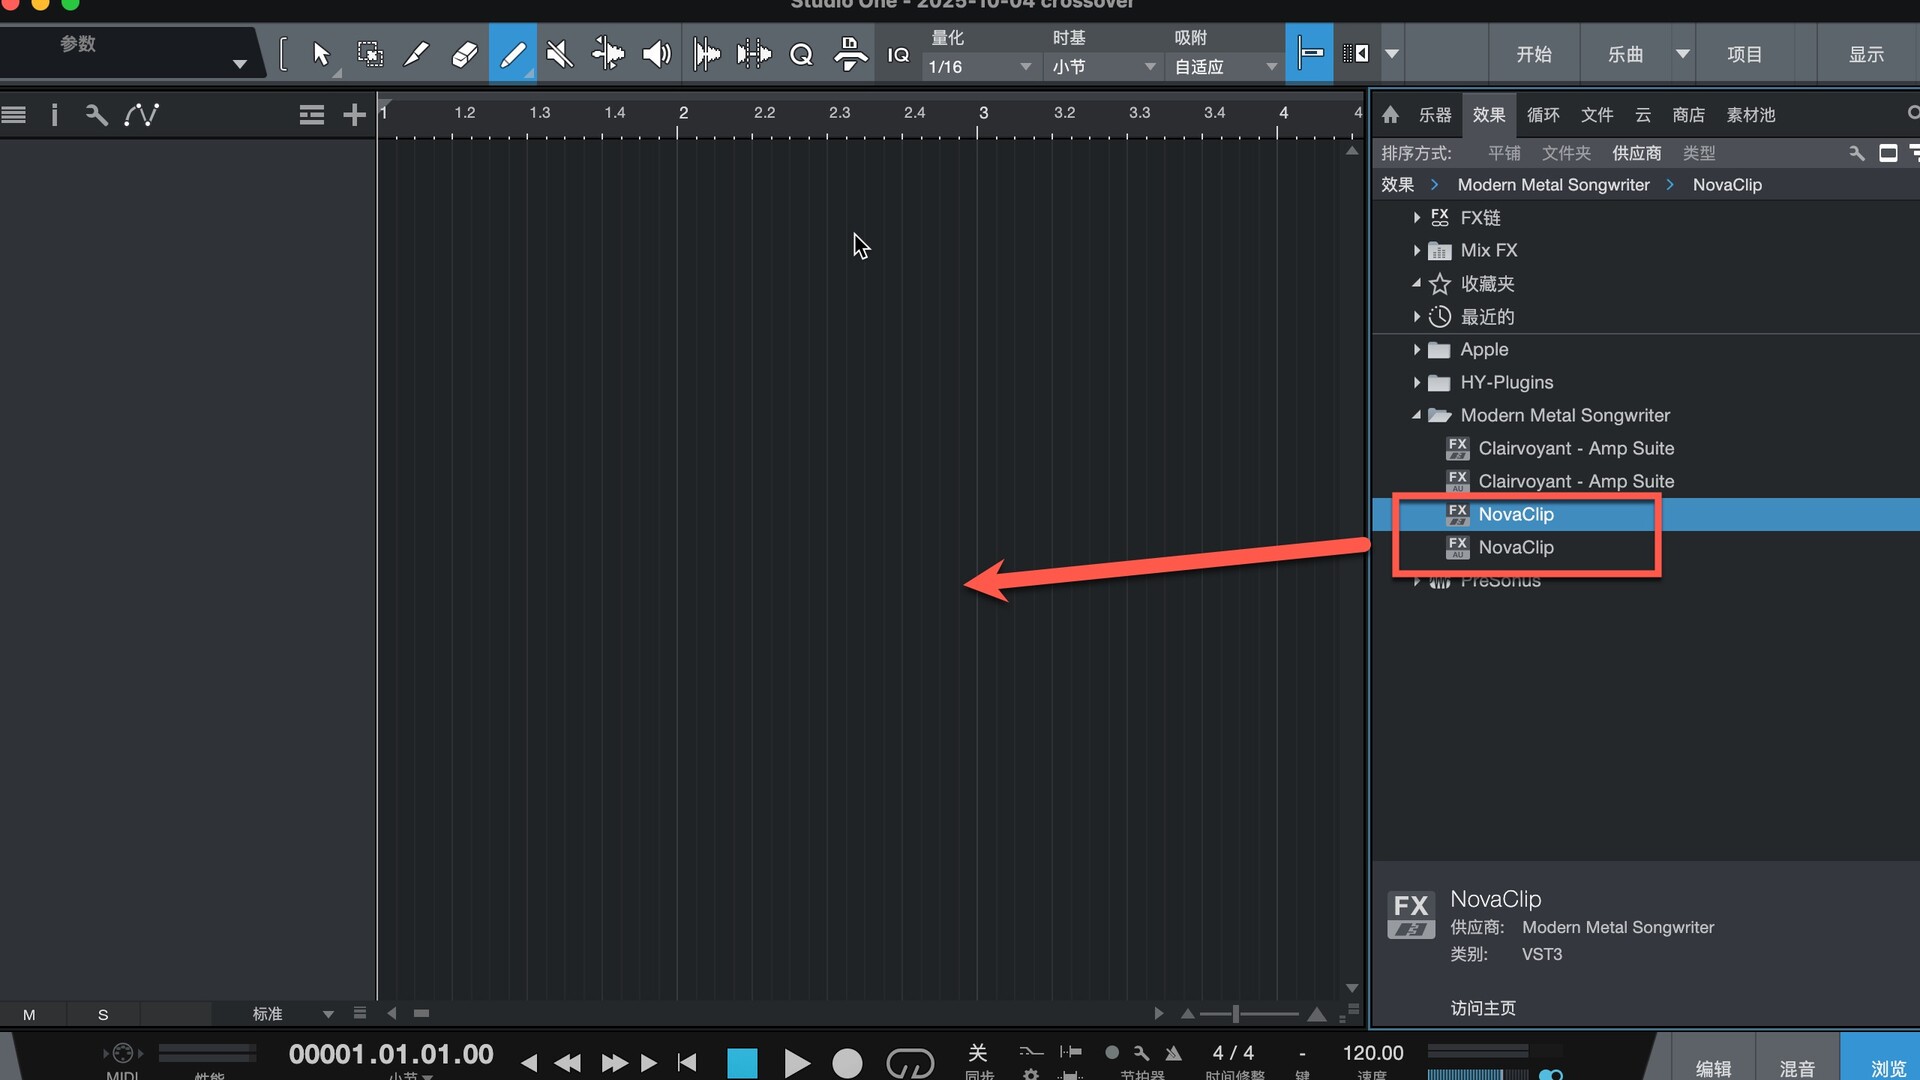Click the global Solo S button
This screenshot has height=1080, width=1920.
103,1014
